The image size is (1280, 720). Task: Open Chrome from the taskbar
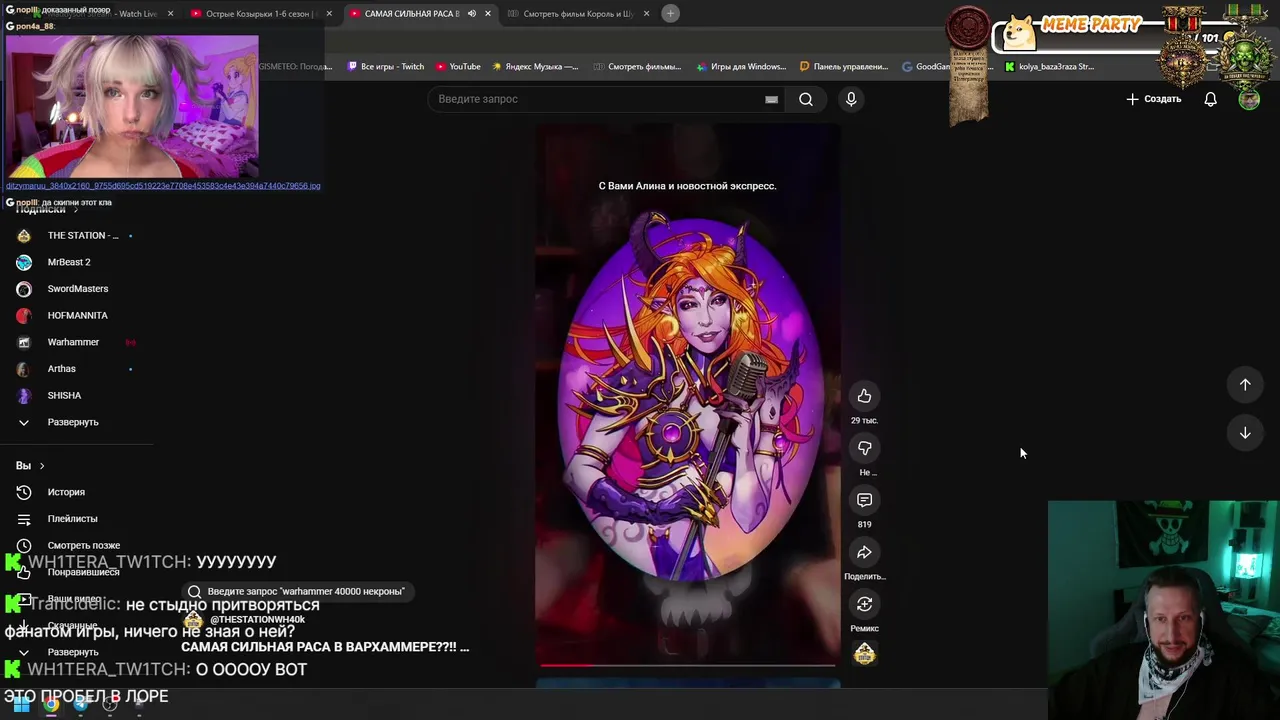pyautogui.click(x=51, y=706)
